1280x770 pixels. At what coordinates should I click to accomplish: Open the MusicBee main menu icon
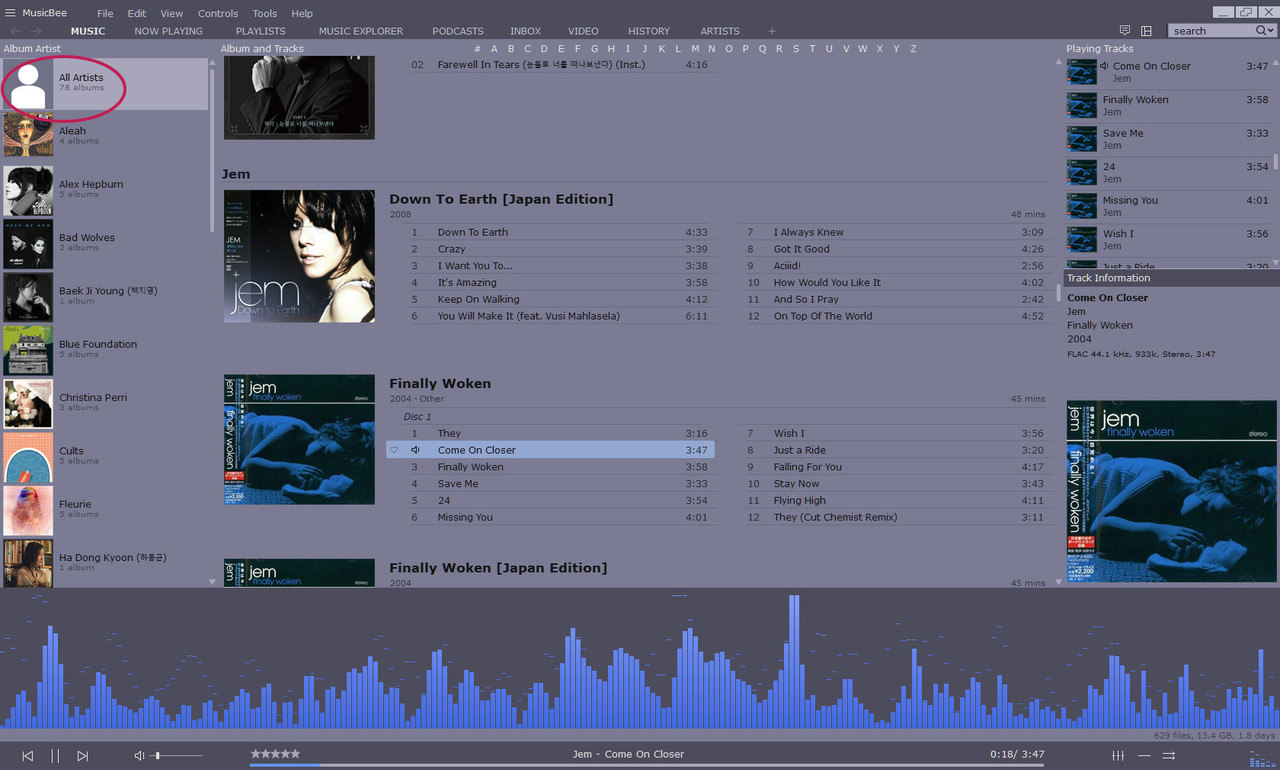click(10, 13)
